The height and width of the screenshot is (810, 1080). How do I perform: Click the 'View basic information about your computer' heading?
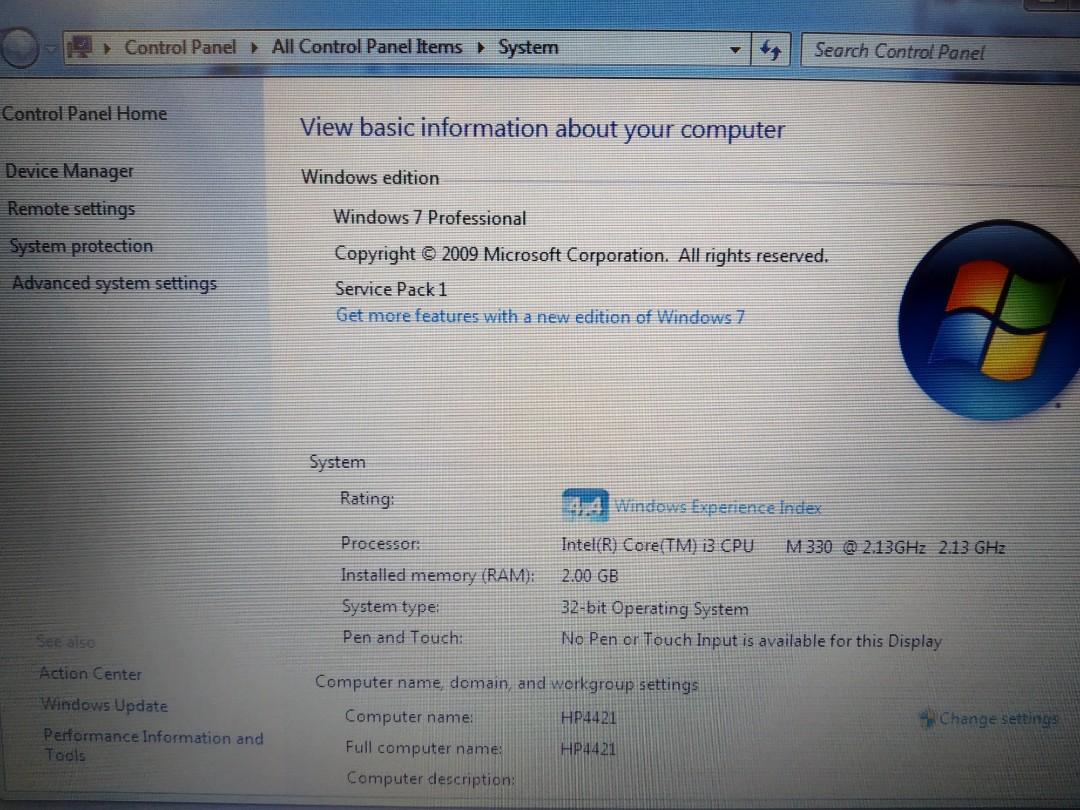(x=542, y=129)
